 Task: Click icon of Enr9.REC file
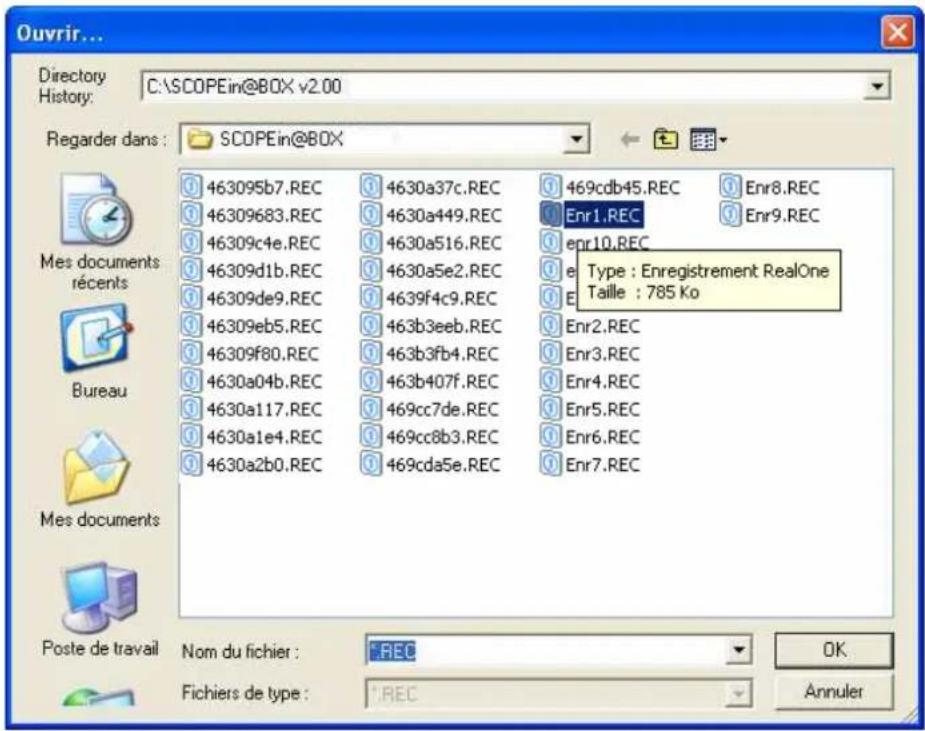[730, 215]
